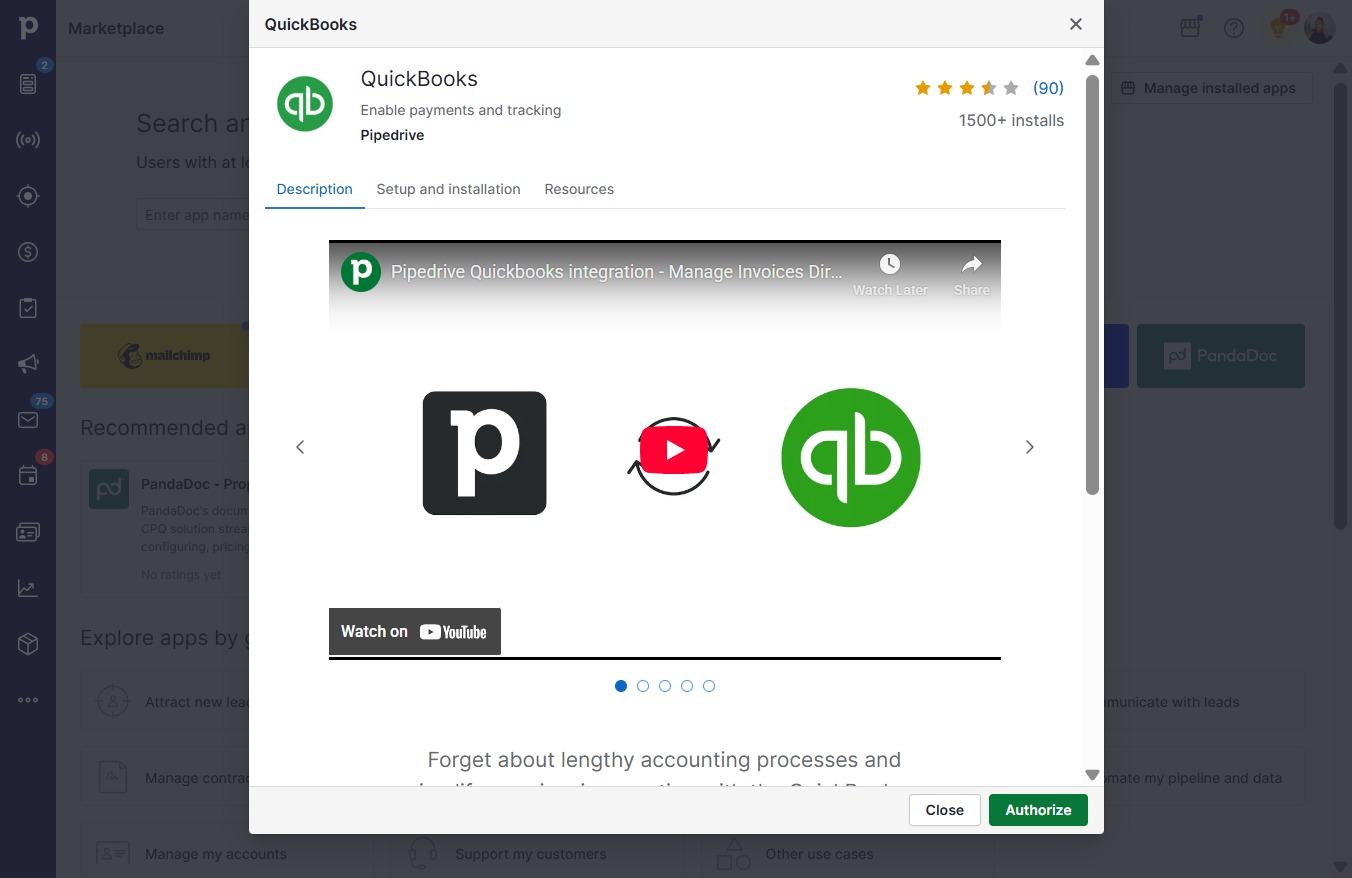Go to the next carousel slide

(1030, 447)
